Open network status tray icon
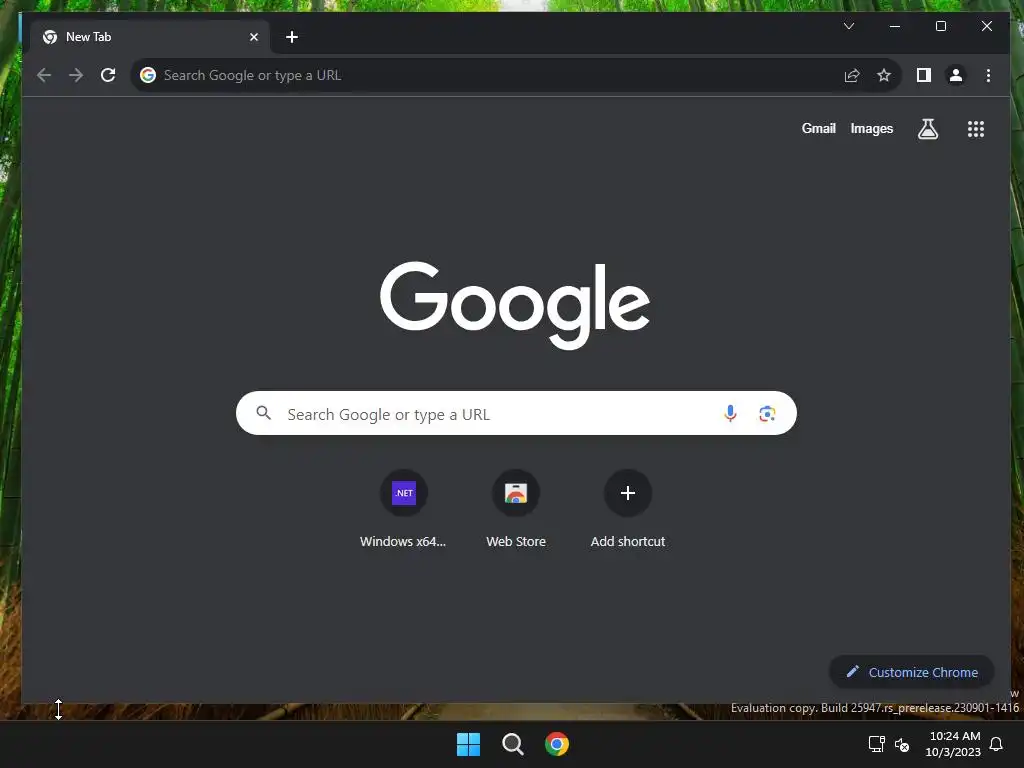This screenshot has width=1024, height=768. click(876, 744)
